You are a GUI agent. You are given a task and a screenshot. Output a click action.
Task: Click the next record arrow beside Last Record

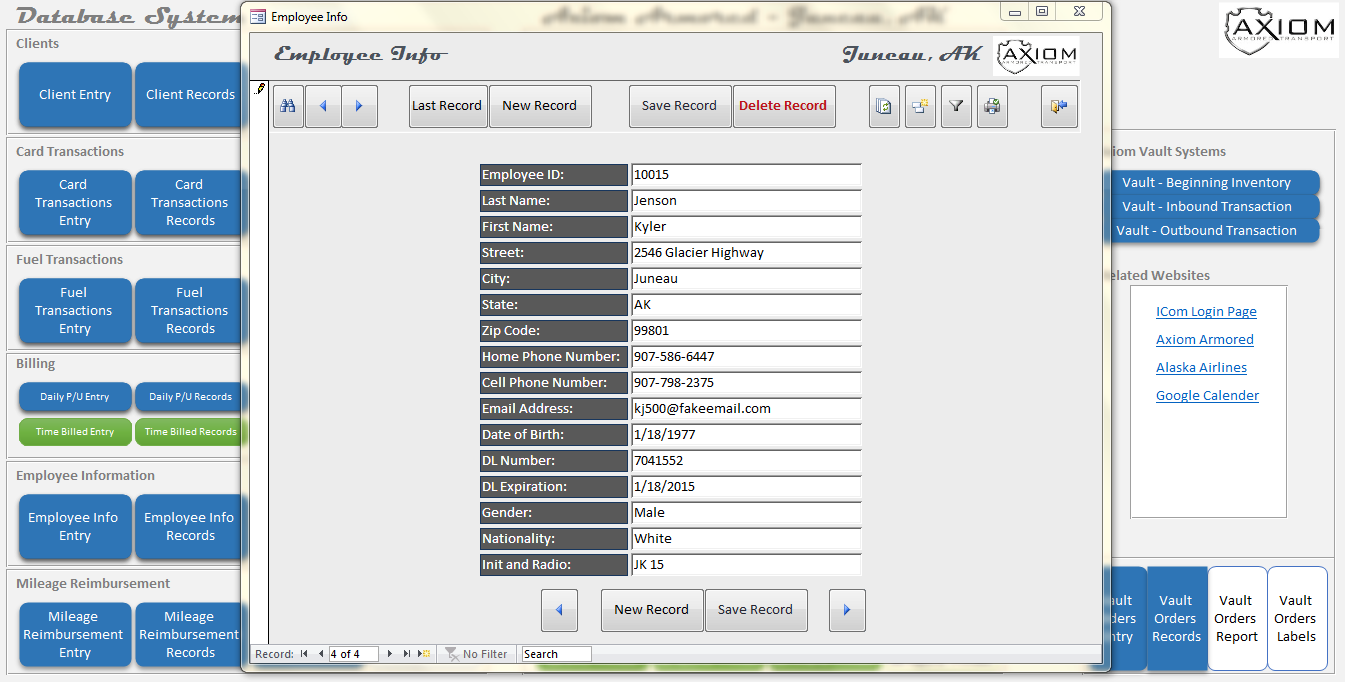pyautogui.click(x=359, y=106)
